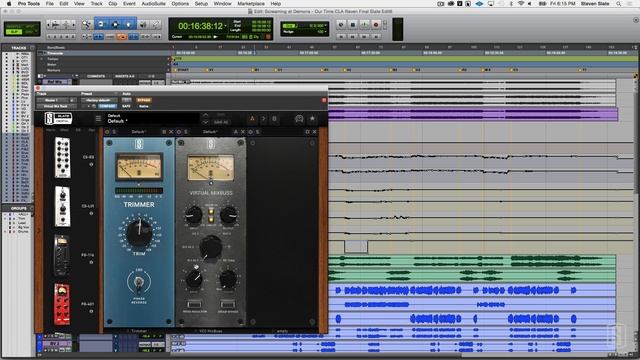This screenshot has width=640, height=360.
Task: Open Groups list popup menu
Action: pos(32,208)
